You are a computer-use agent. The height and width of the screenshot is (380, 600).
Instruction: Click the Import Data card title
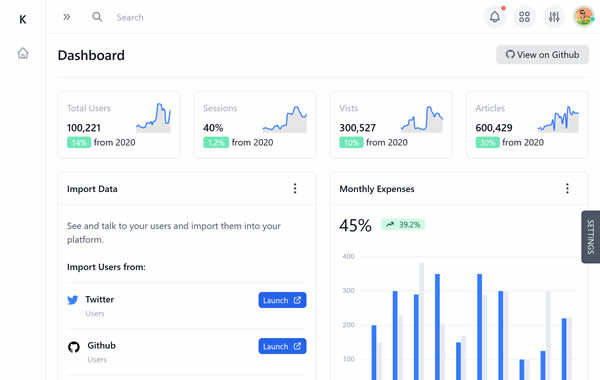[x=92, y=189]
